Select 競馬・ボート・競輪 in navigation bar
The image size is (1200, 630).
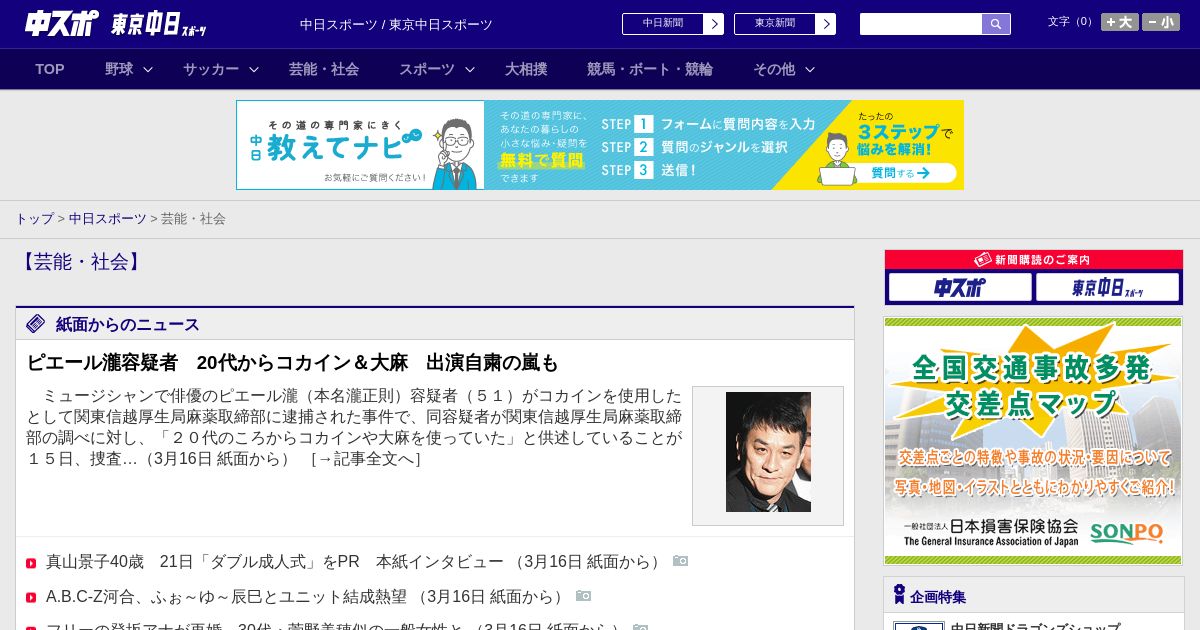click(x=650, y=69)
